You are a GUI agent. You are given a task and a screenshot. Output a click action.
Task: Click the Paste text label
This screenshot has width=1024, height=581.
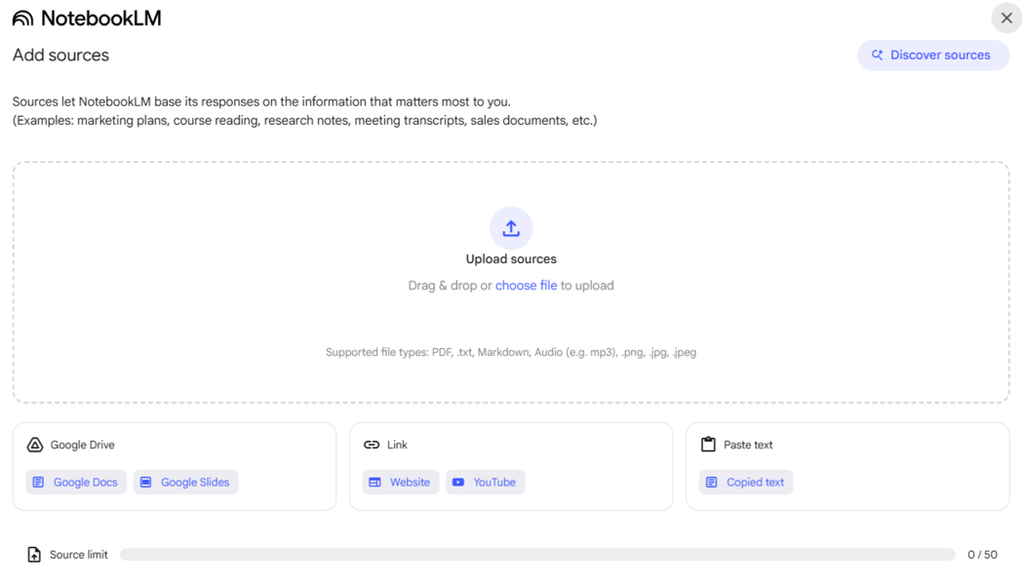(748, 445)
